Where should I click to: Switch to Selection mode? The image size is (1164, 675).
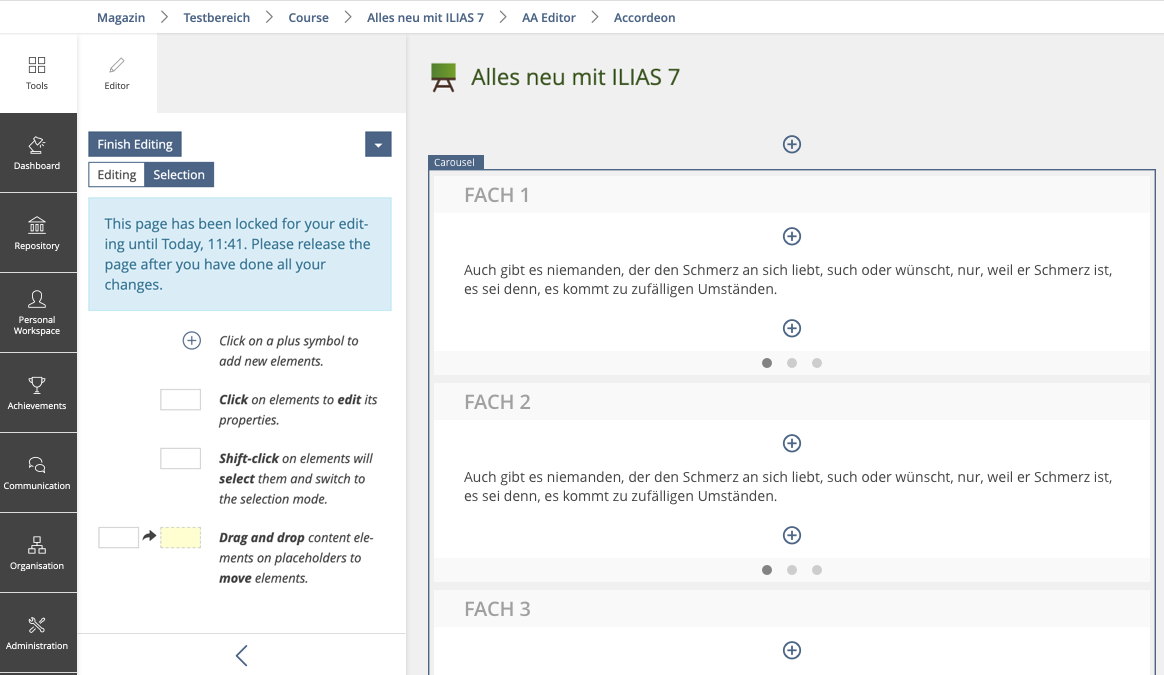pos(179,175)
